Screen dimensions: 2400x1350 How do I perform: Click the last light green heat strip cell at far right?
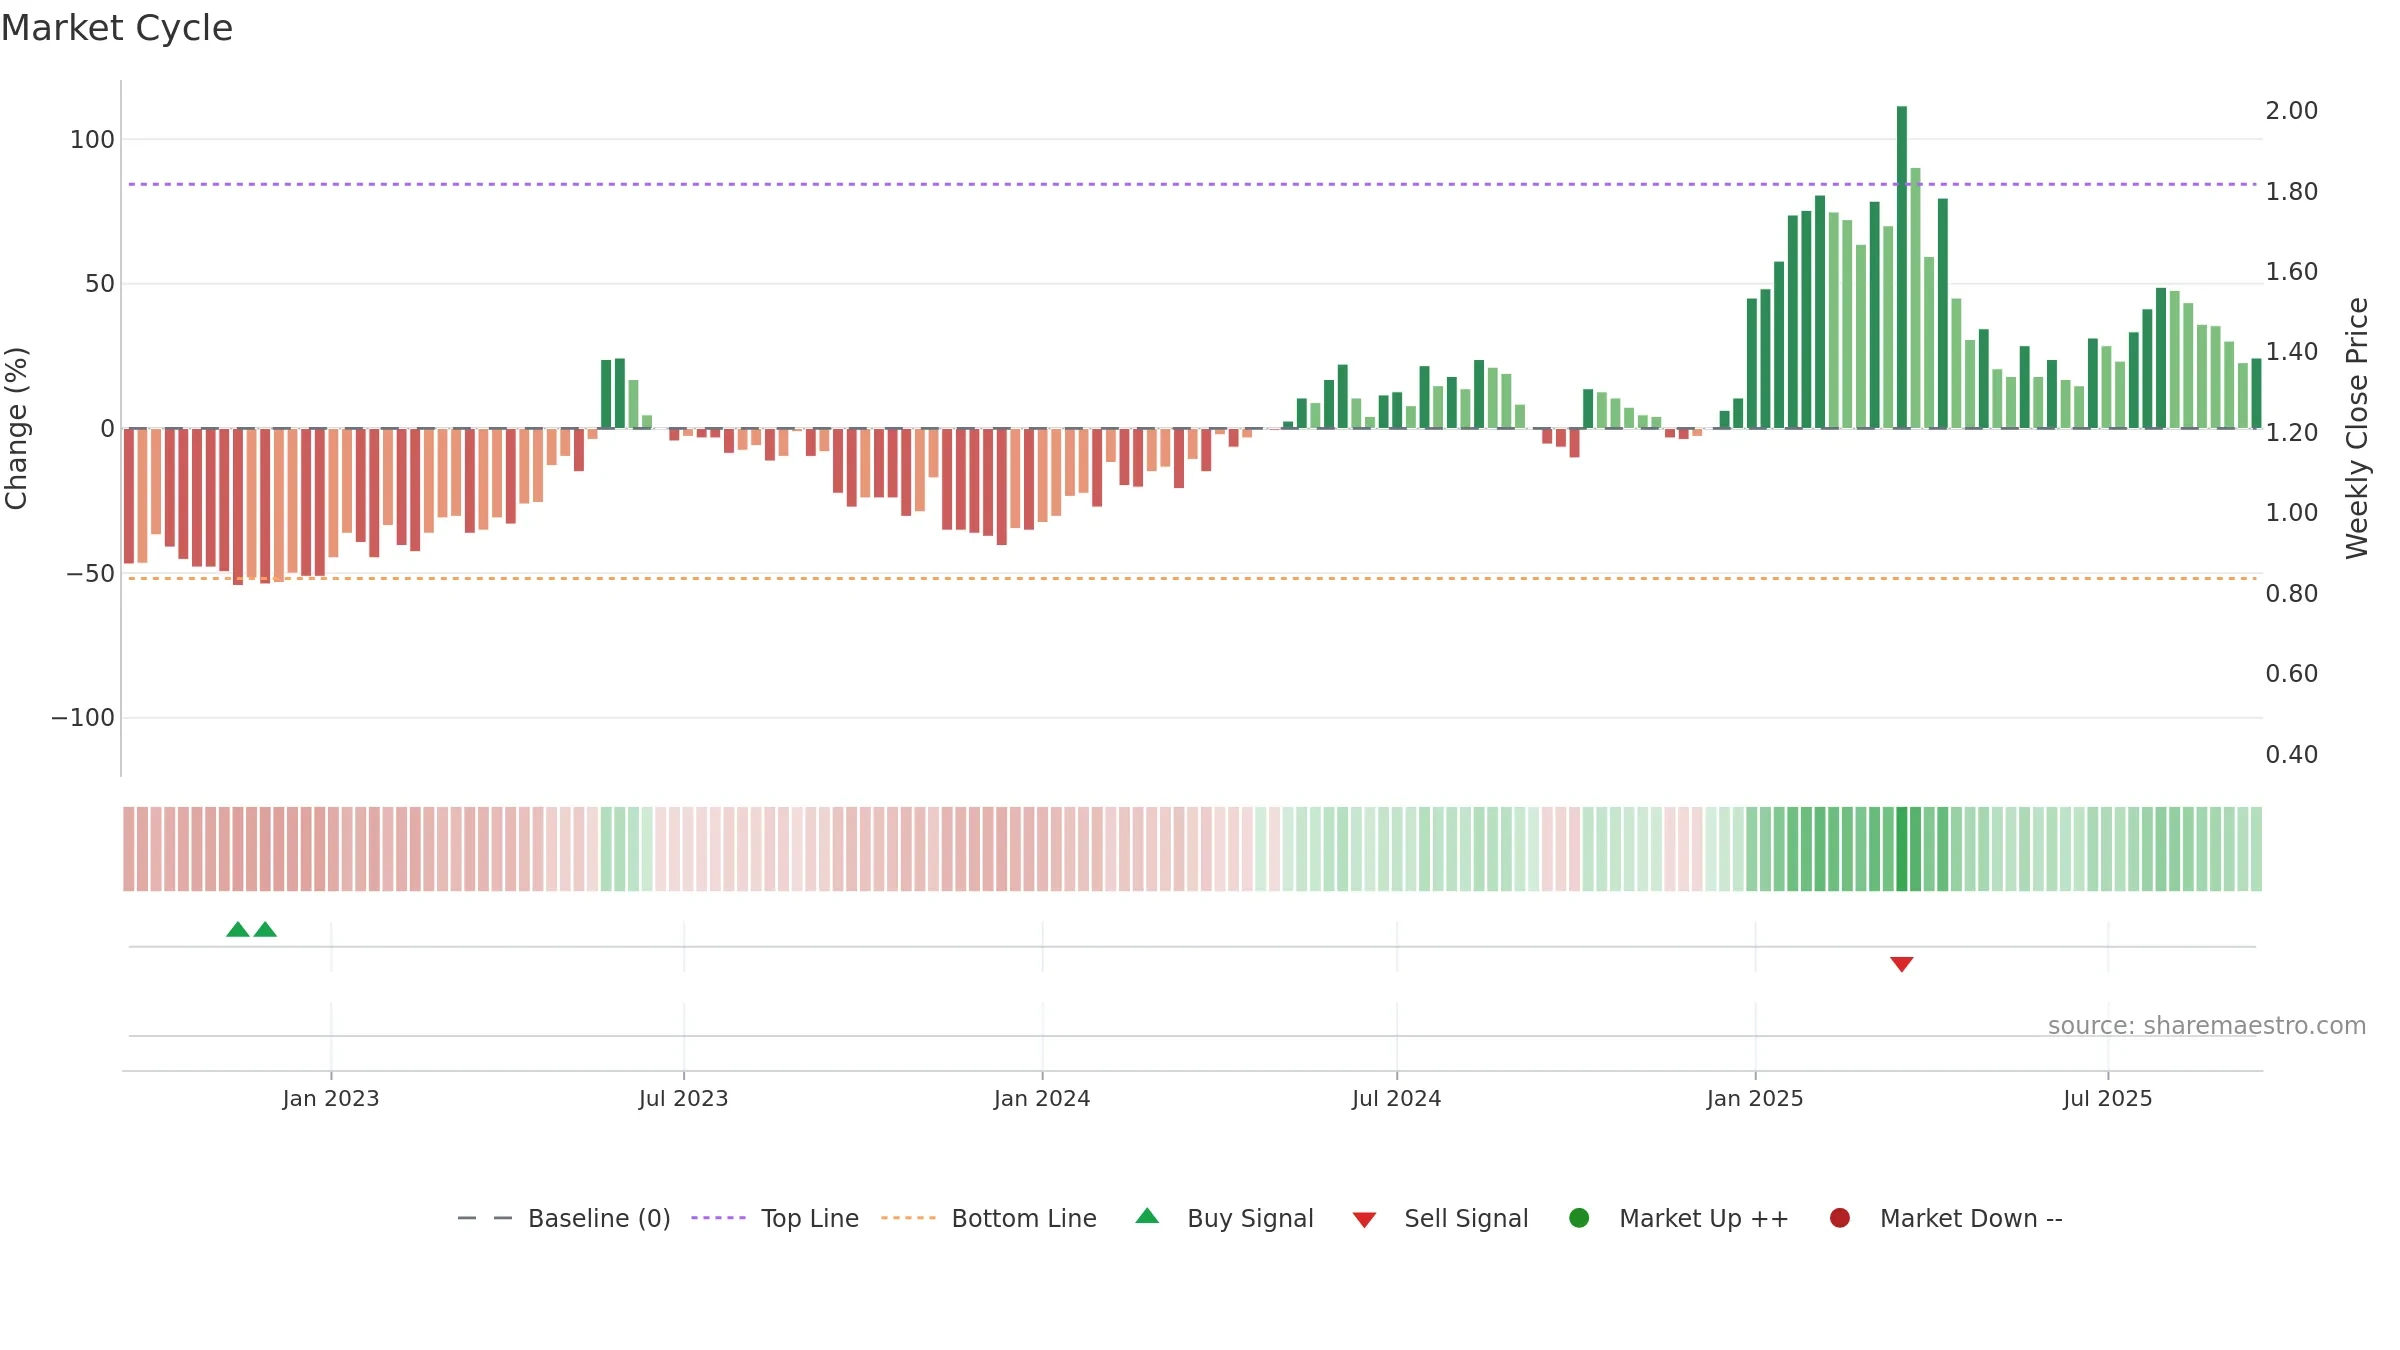click(x=2256, y=849)
